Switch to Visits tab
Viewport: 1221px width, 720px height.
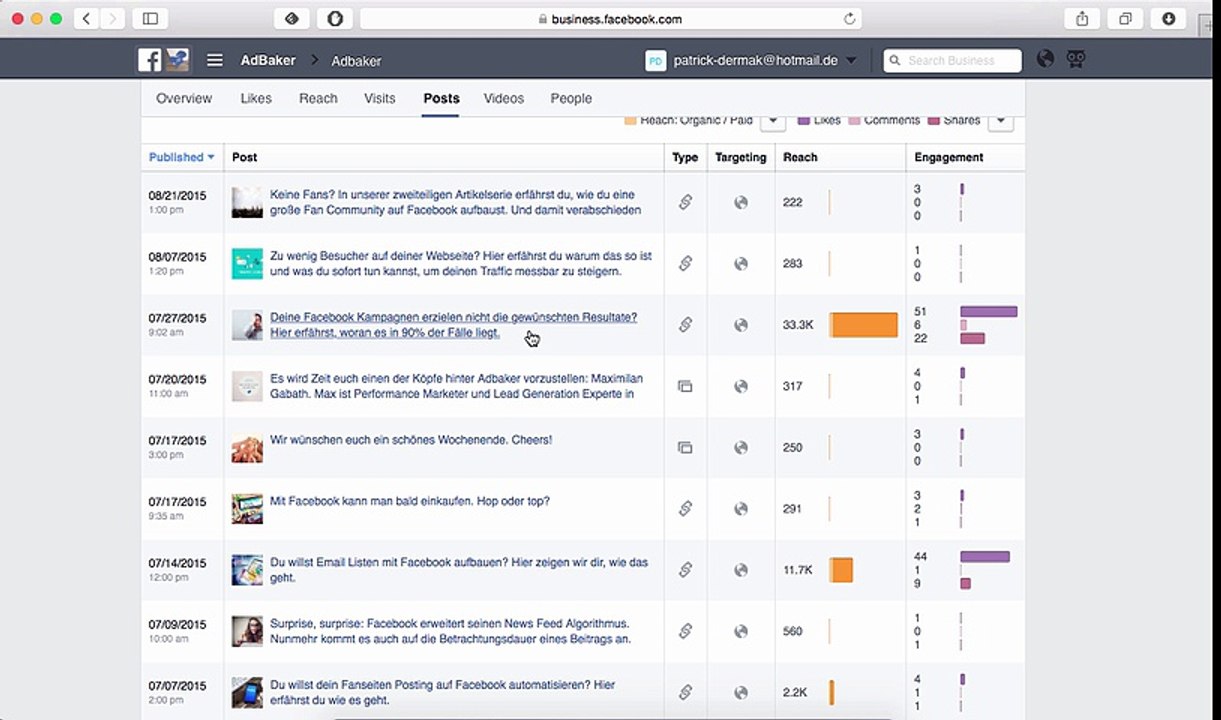pyautogui.click(x=380, y=98)
